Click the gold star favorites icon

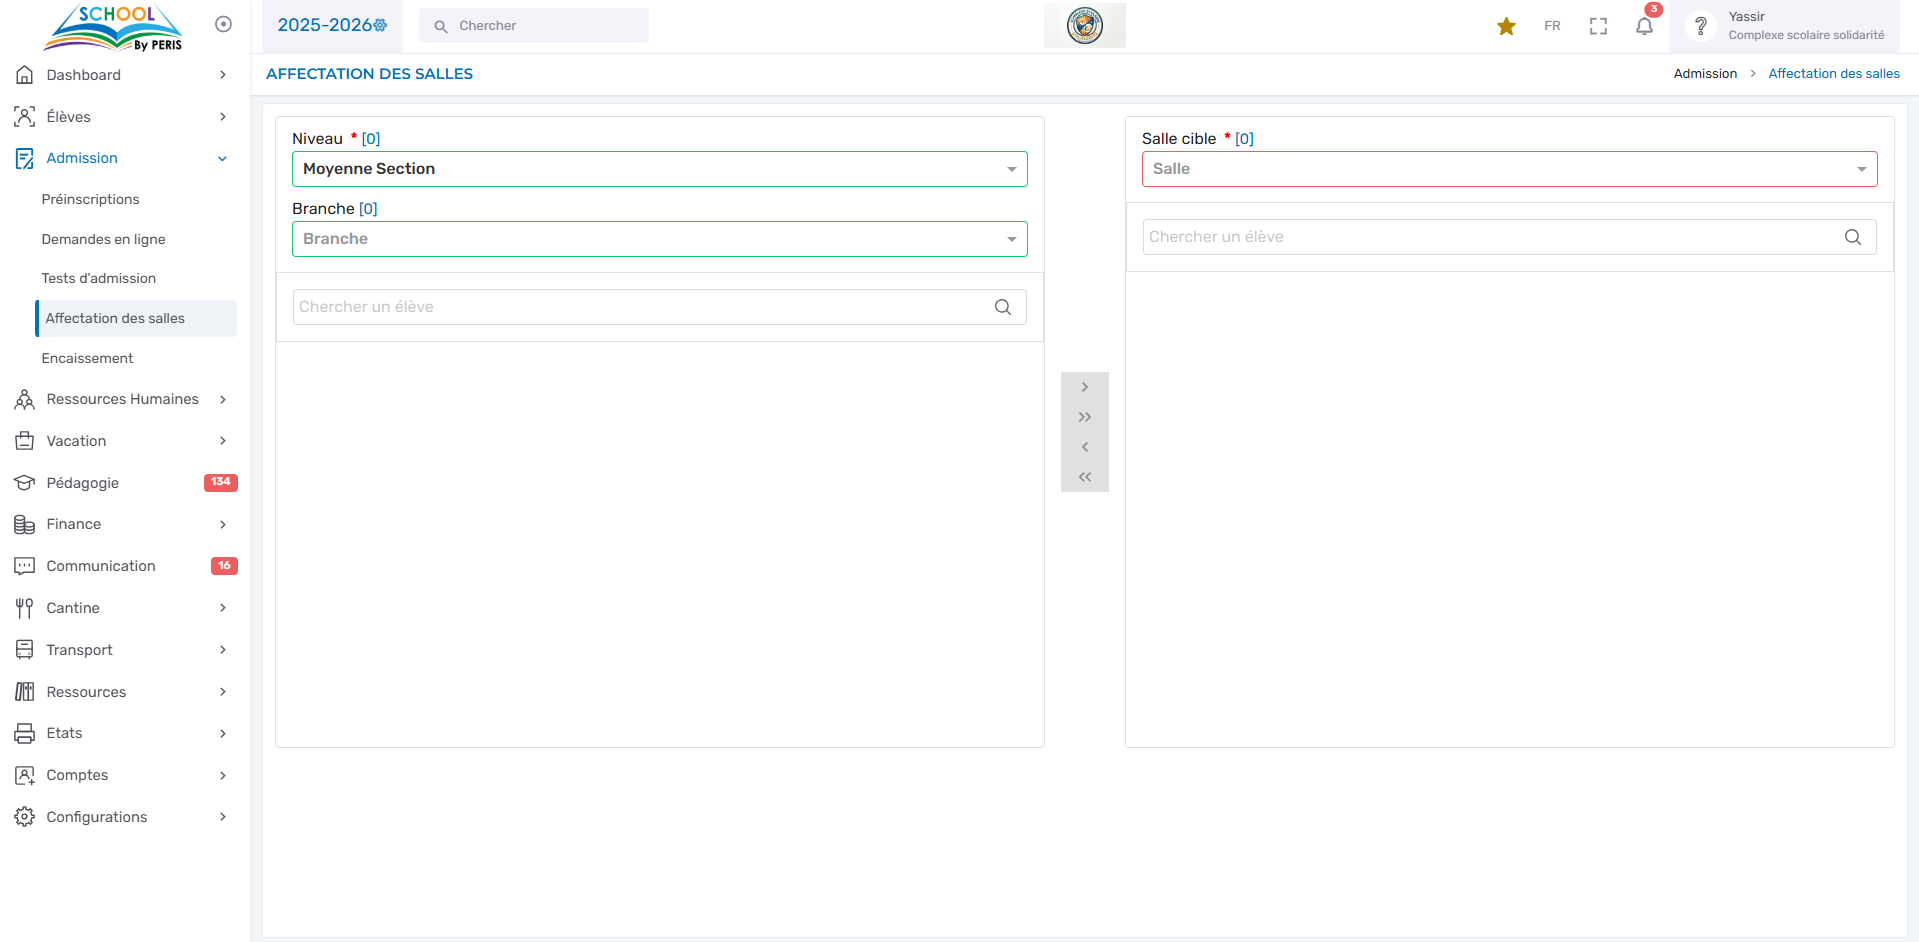pos(1506,26)
